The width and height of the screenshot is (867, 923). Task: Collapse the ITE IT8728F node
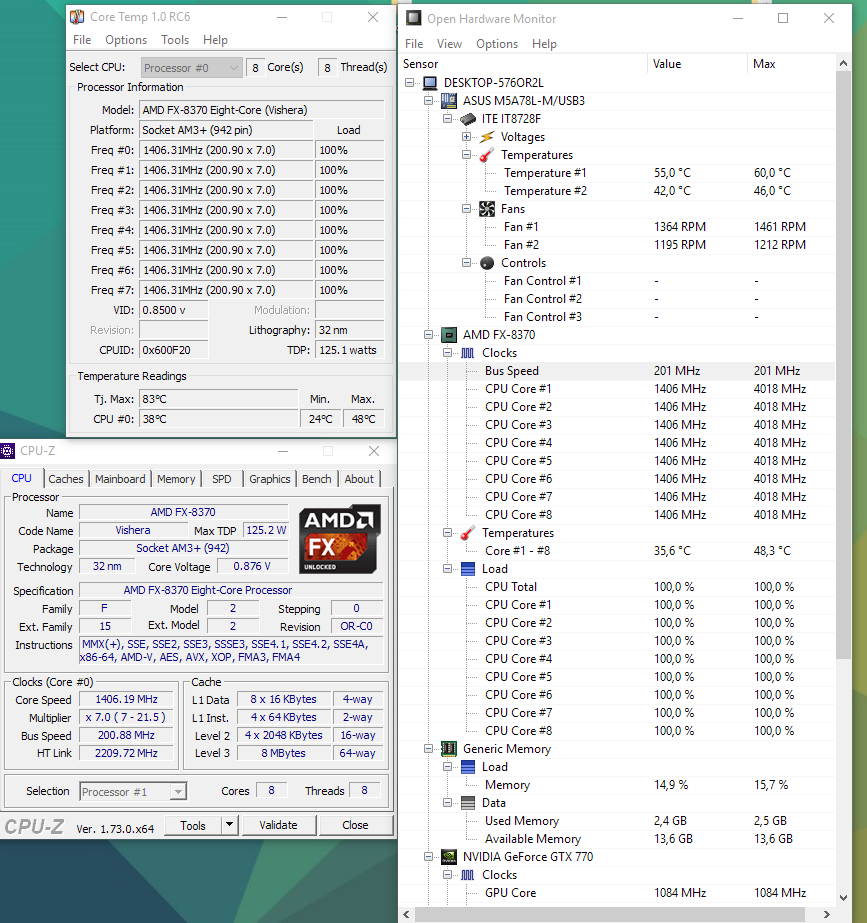pos(447,119)
